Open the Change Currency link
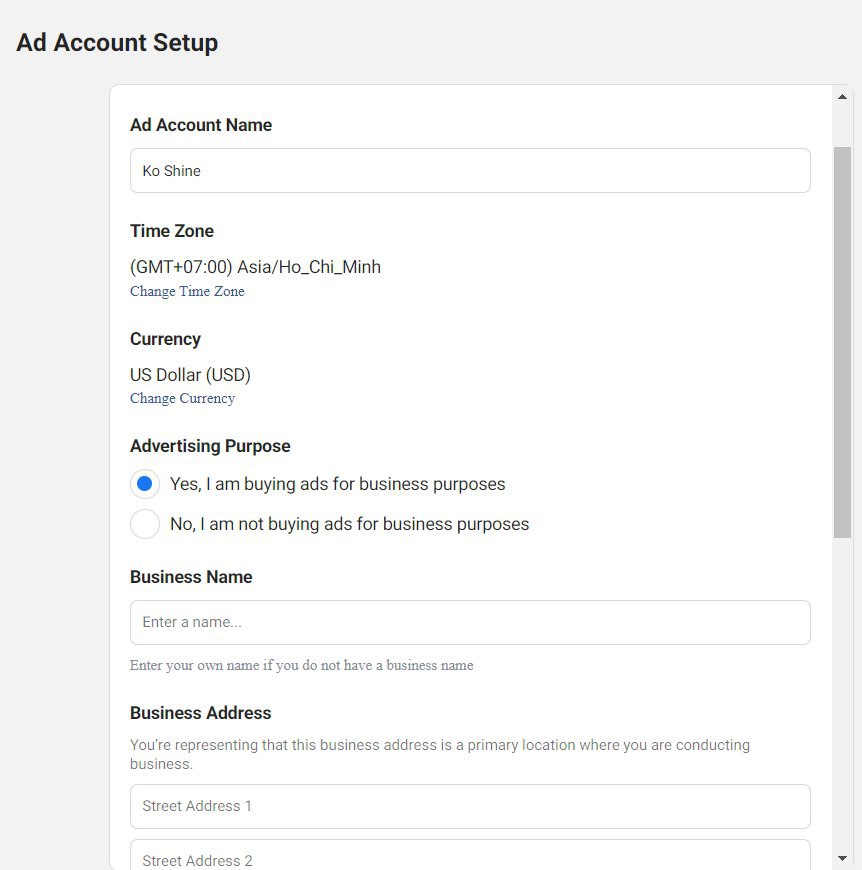The width and height of the screenshot is (862, 870). (182, 398)
